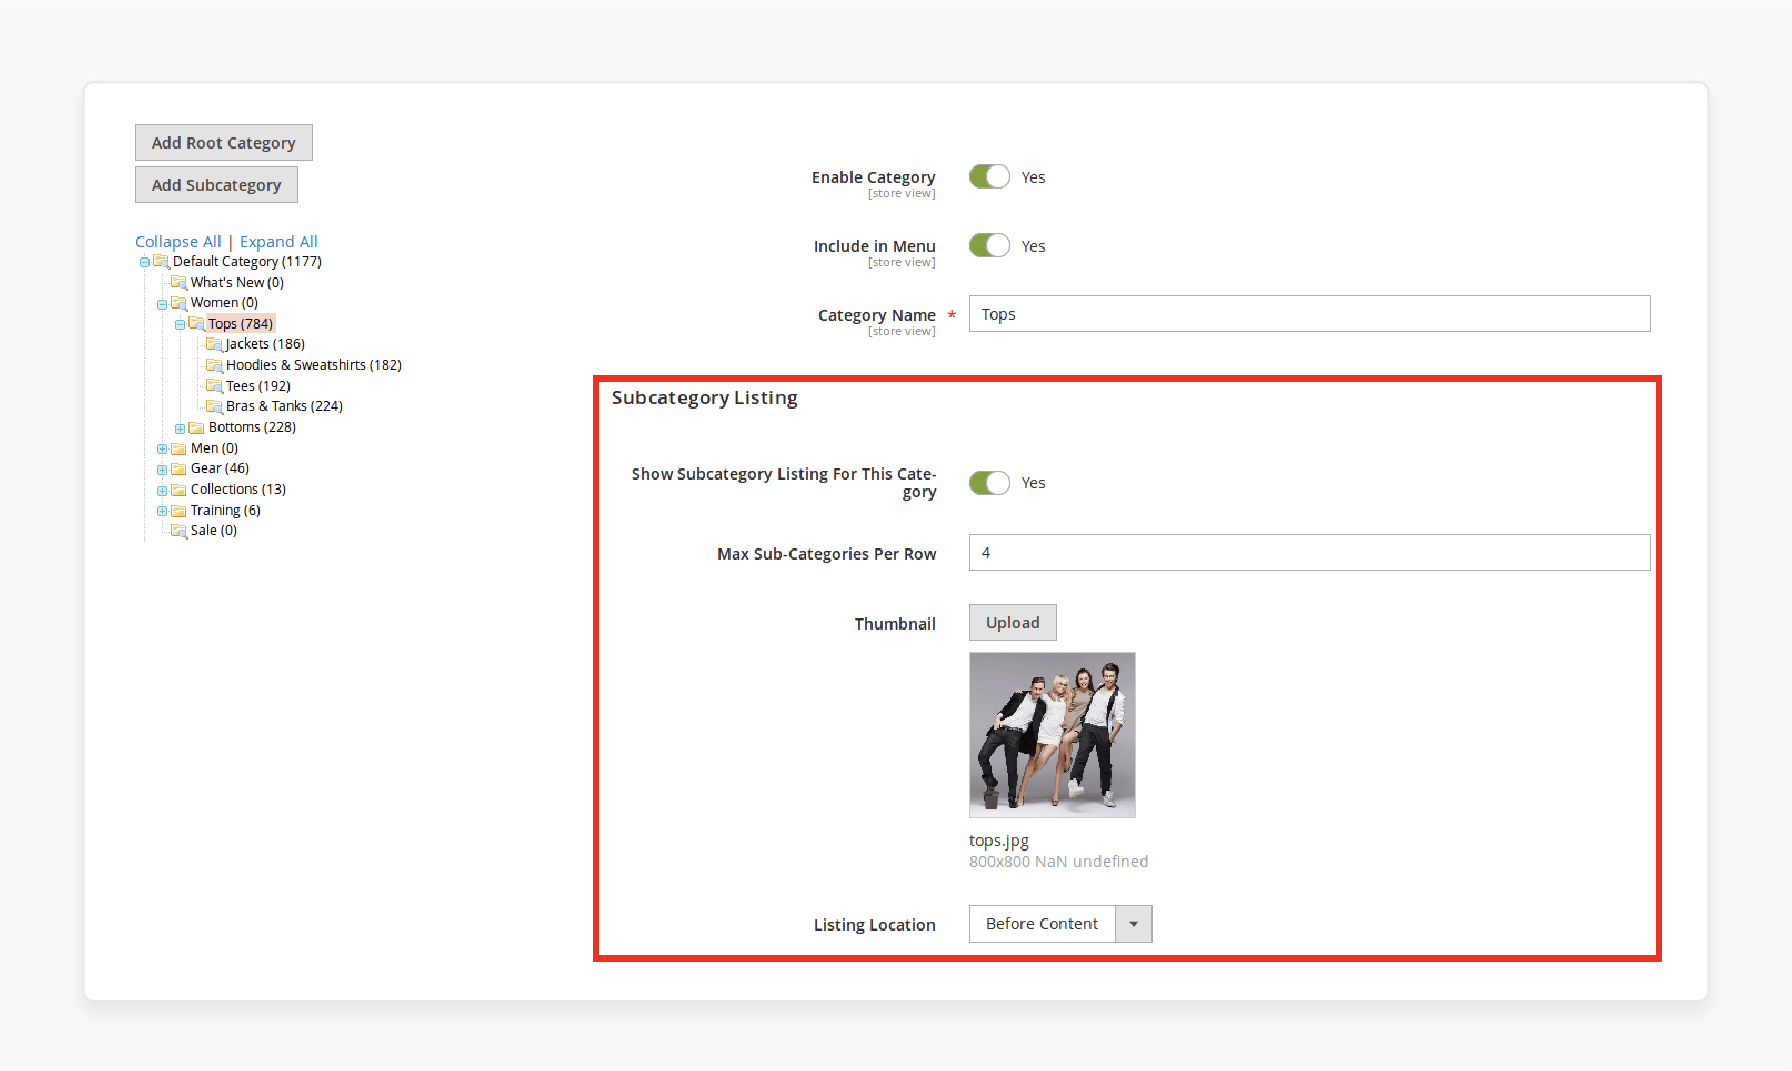Click the Tees folder icon
1792x1071 pixels.
point(214,386)
